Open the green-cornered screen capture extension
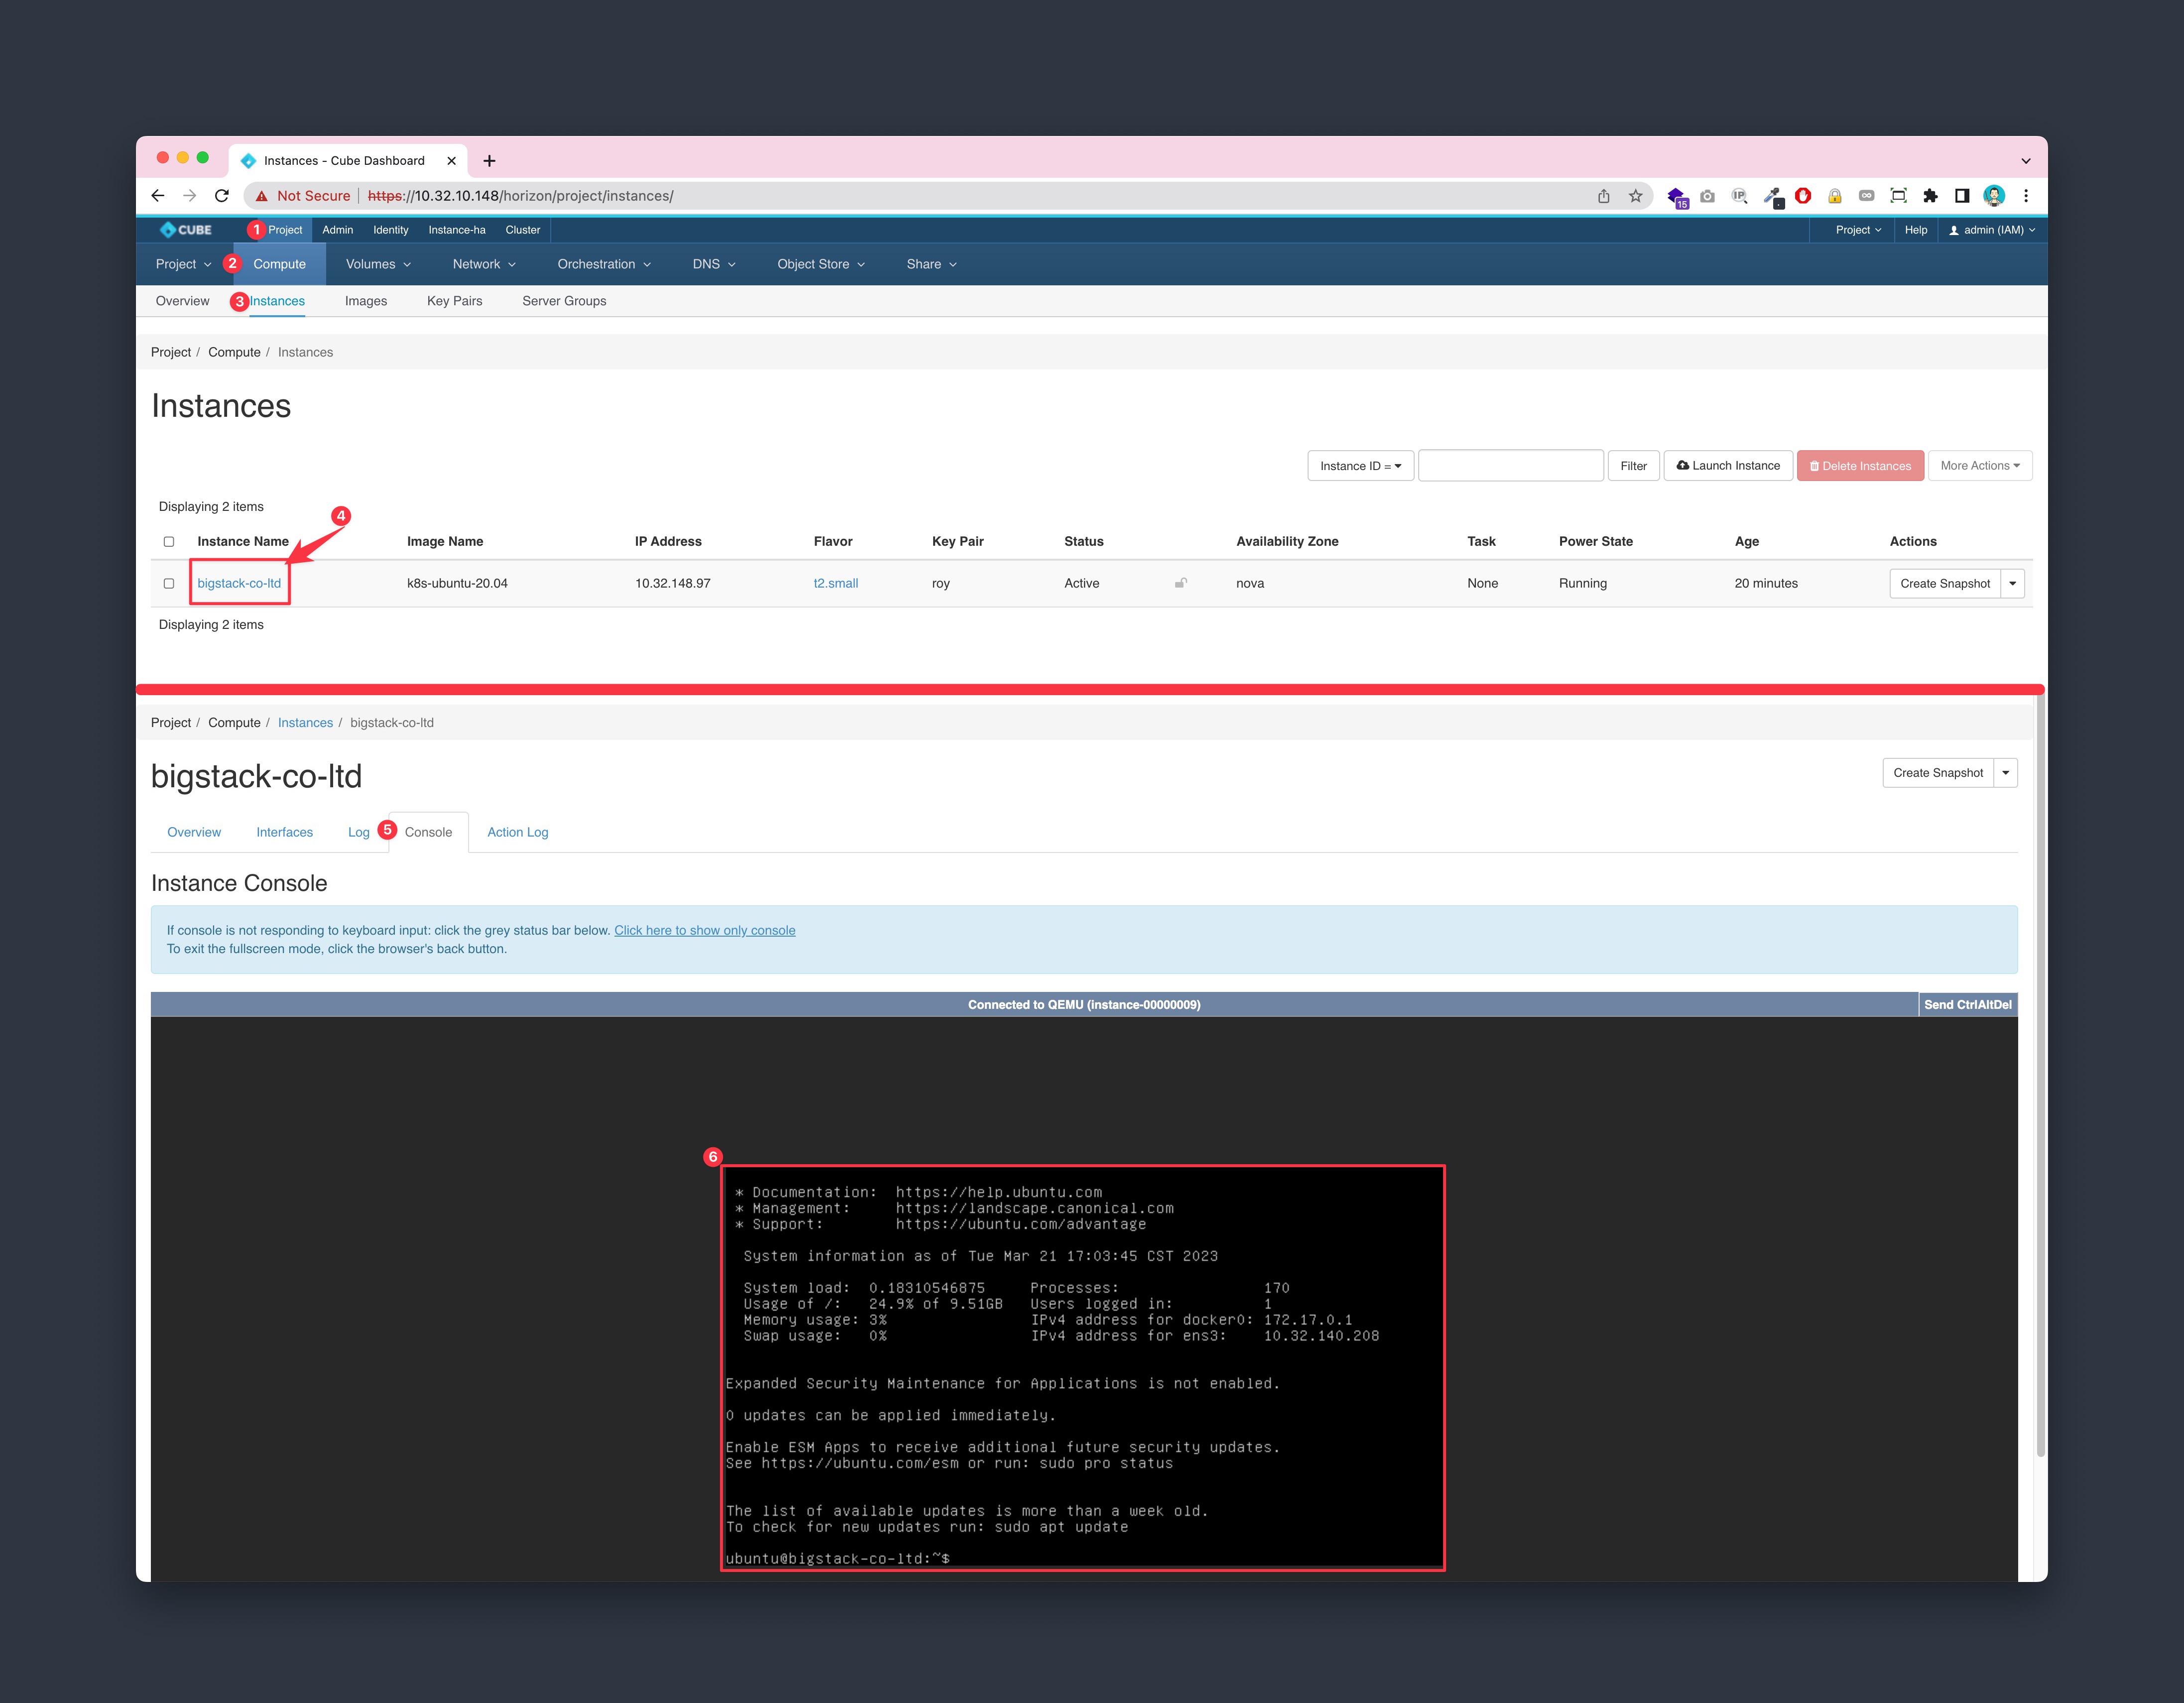The height and width of the screenshot is (1703, 2184). [1898, 196]
